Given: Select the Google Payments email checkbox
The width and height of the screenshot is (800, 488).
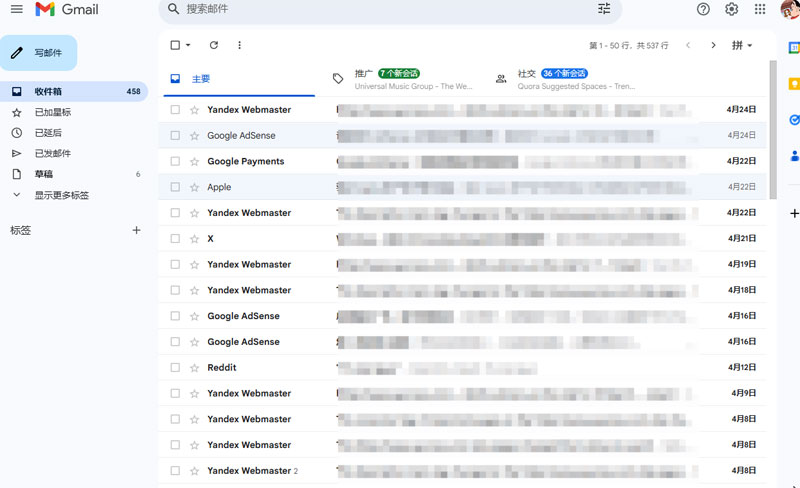Looking at the screenshot, I should point(175,161).
